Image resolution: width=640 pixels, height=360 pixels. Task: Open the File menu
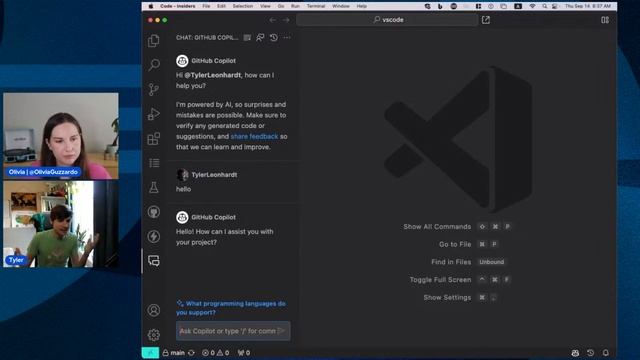click(x=206, y=6)
